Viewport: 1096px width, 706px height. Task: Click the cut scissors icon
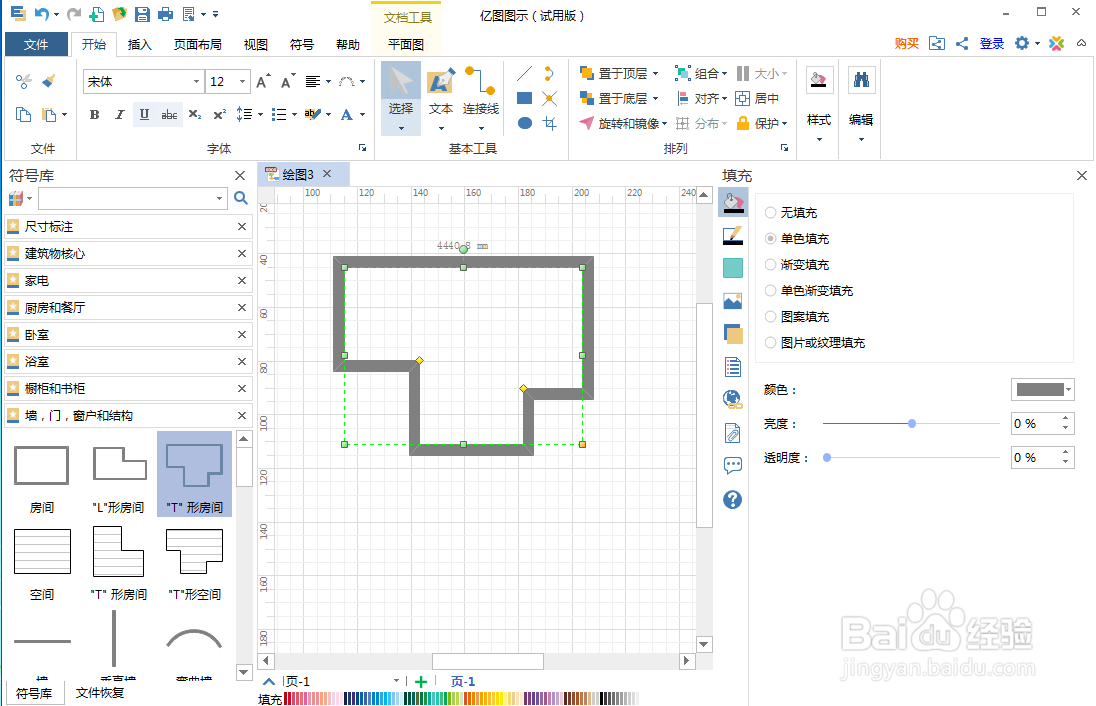click(x=23, y=81)
